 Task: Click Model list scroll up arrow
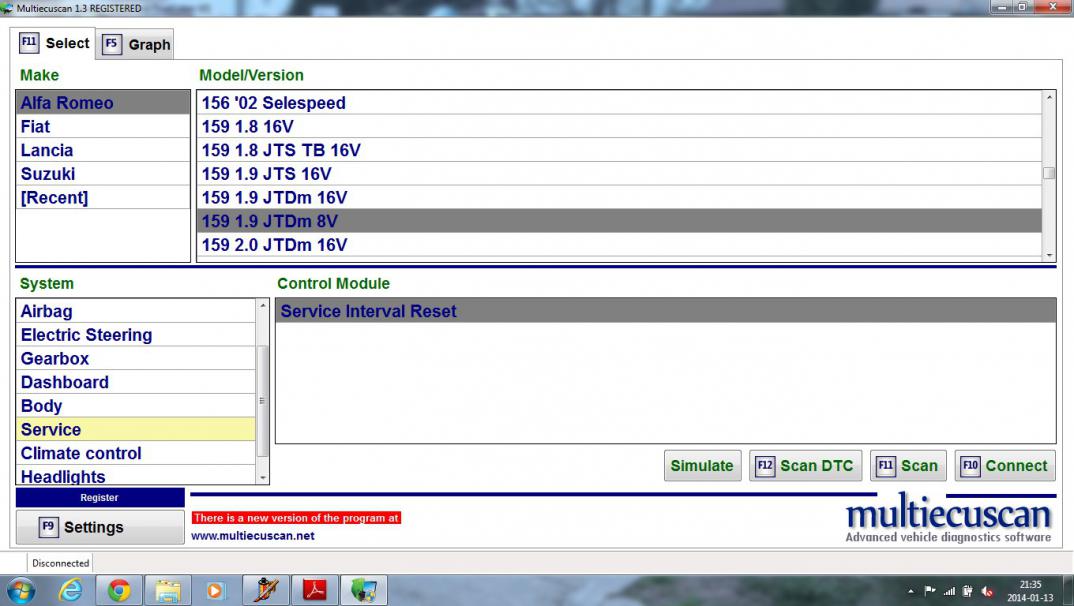coord(1049,97)
